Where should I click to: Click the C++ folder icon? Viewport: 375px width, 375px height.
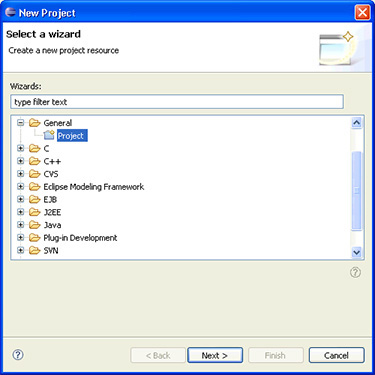pyautogui.click(x=34, y=161)
